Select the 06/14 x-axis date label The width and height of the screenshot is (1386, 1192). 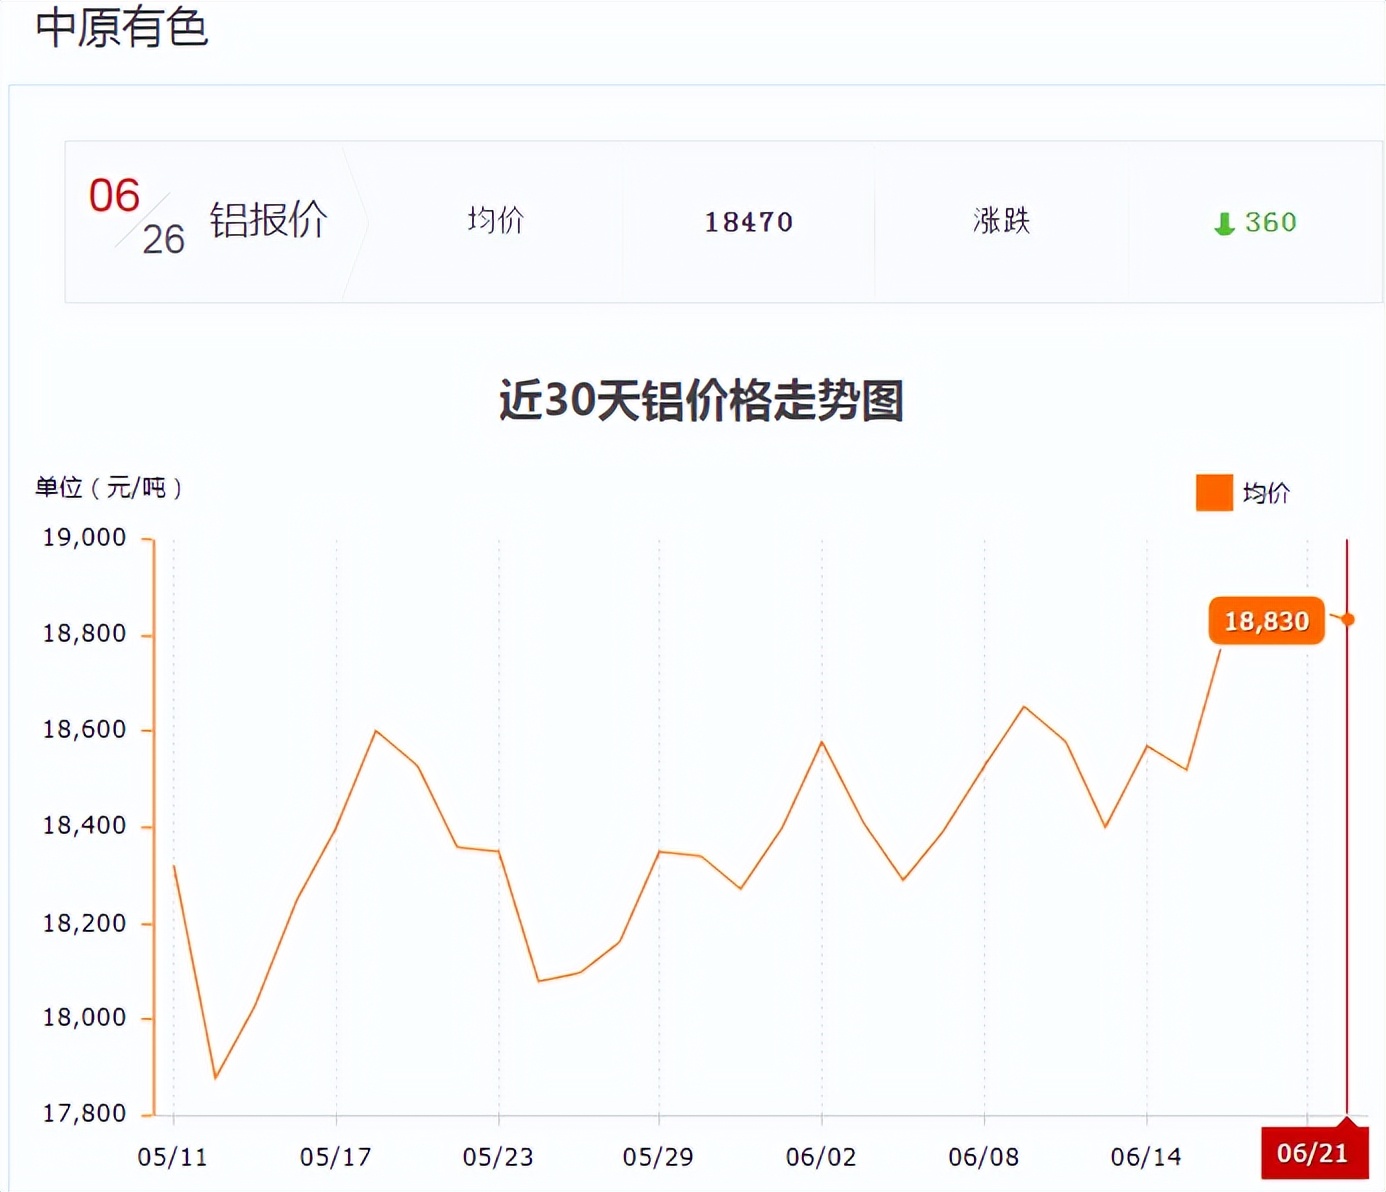(x=1146, y=1157)
